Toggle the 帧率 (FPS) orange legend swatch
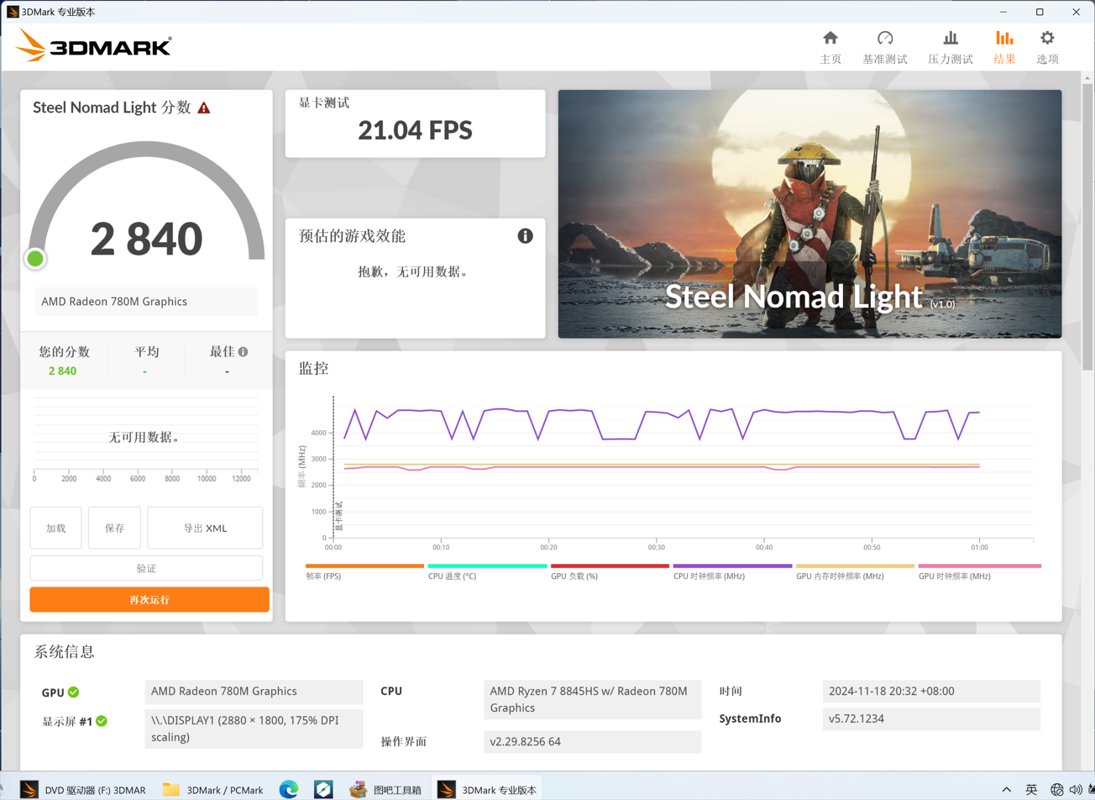This screenshot has height=800, width=1095. point(365,566)
